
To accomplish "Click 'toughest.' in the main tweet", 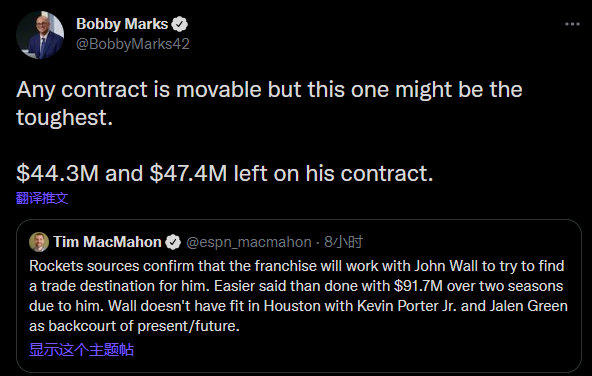I will click(65, 117).
